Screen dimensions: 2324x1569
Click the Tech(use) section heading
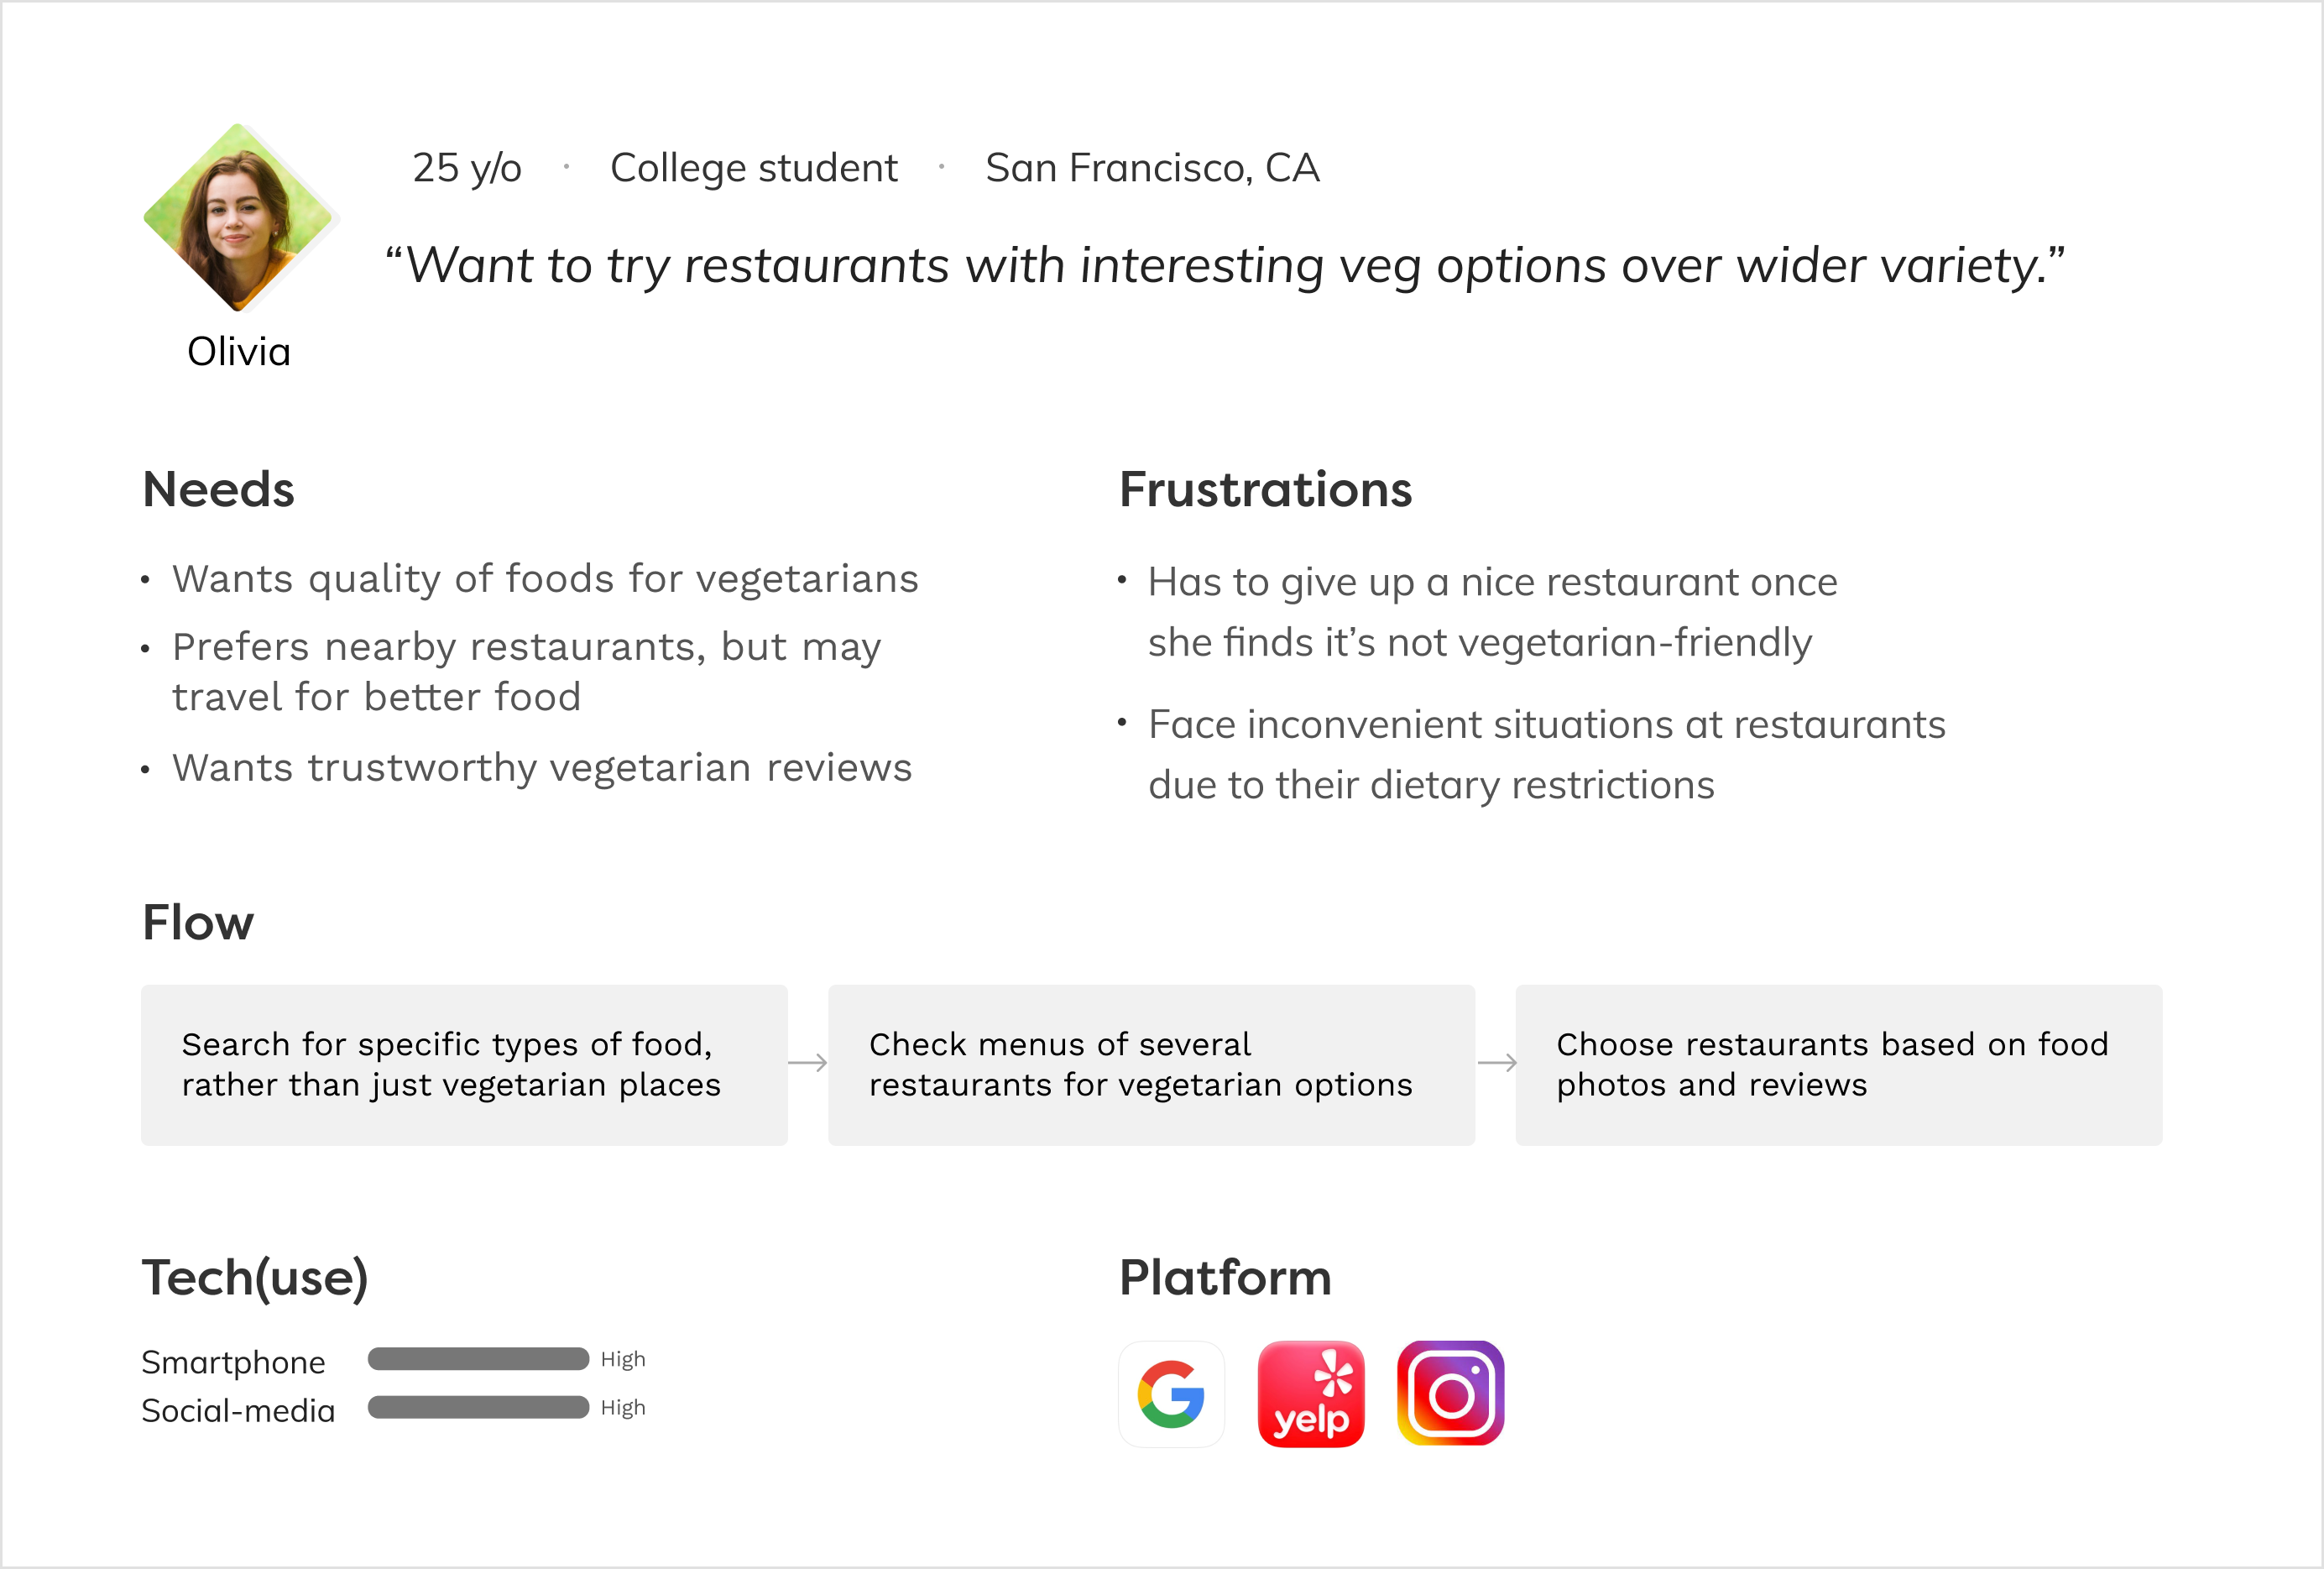(255, 1278)
